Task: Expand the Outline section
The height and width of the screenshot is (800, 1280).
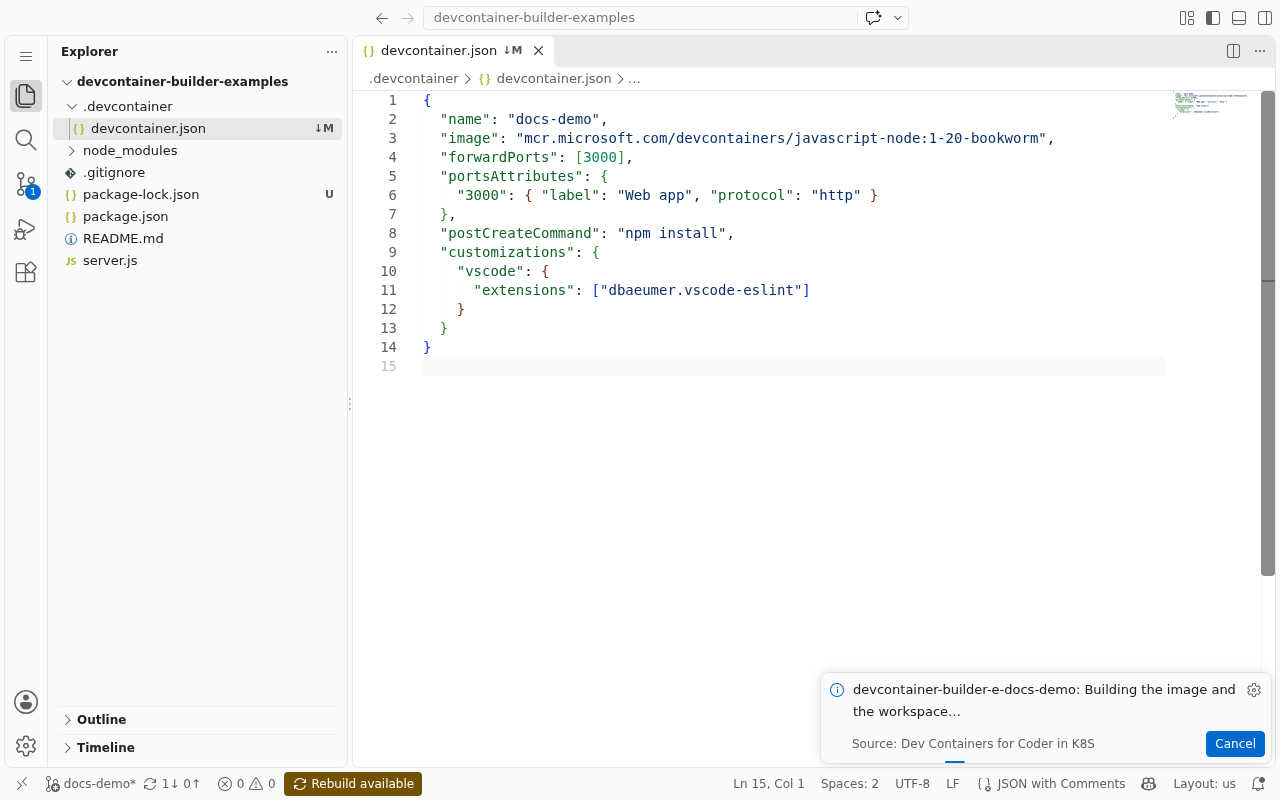Action: click(197, 720)
